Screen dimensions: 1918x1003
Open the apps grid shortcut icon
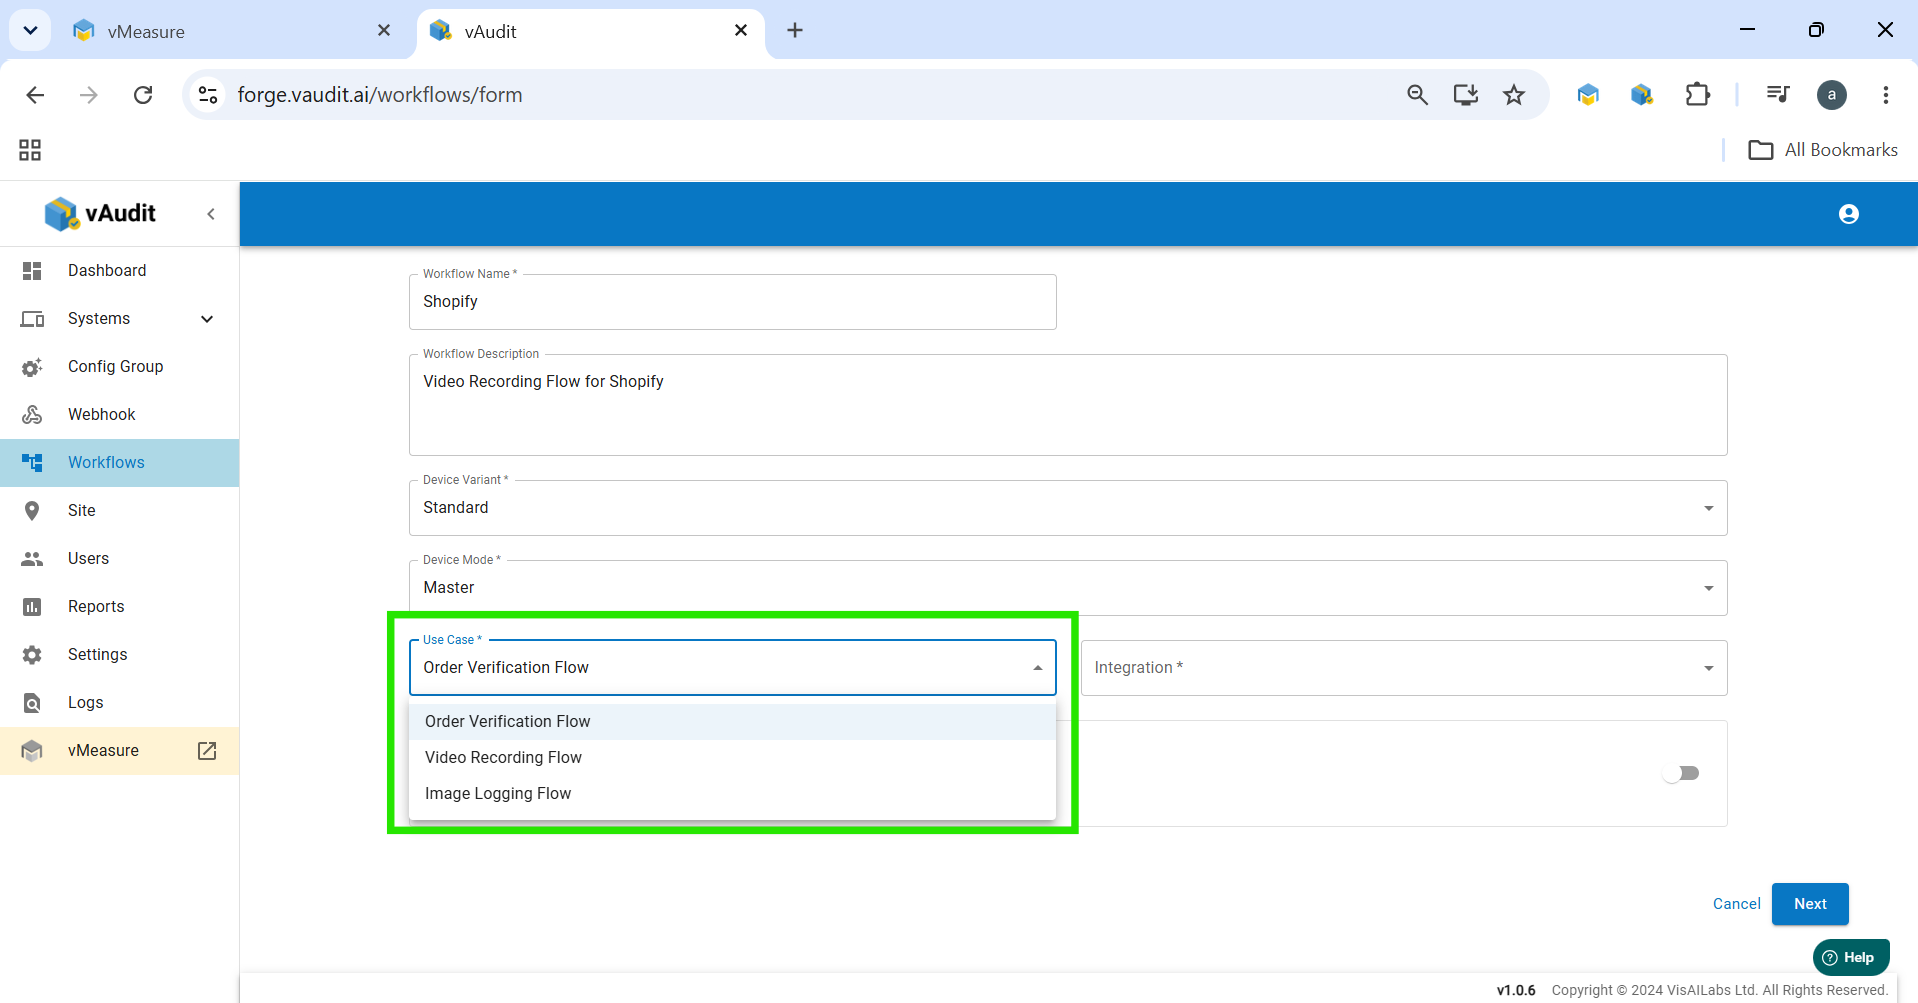pos(30,150)
